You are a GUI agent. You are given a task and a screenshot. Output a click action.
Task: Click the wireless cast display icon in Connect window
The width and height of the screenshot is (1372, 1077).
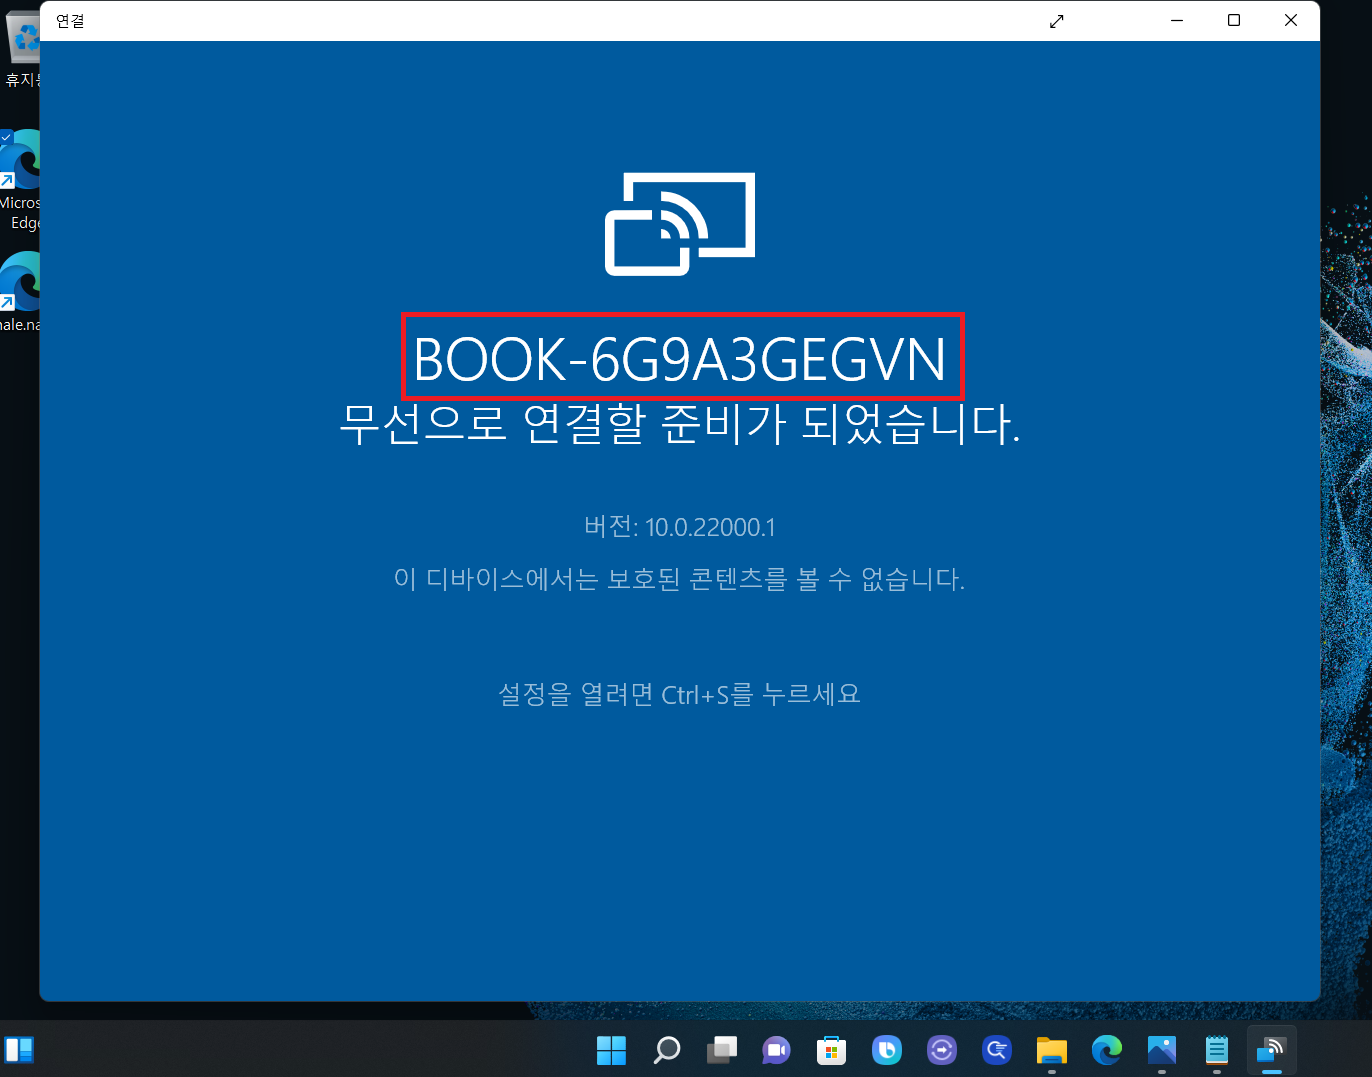coord(680,224)
